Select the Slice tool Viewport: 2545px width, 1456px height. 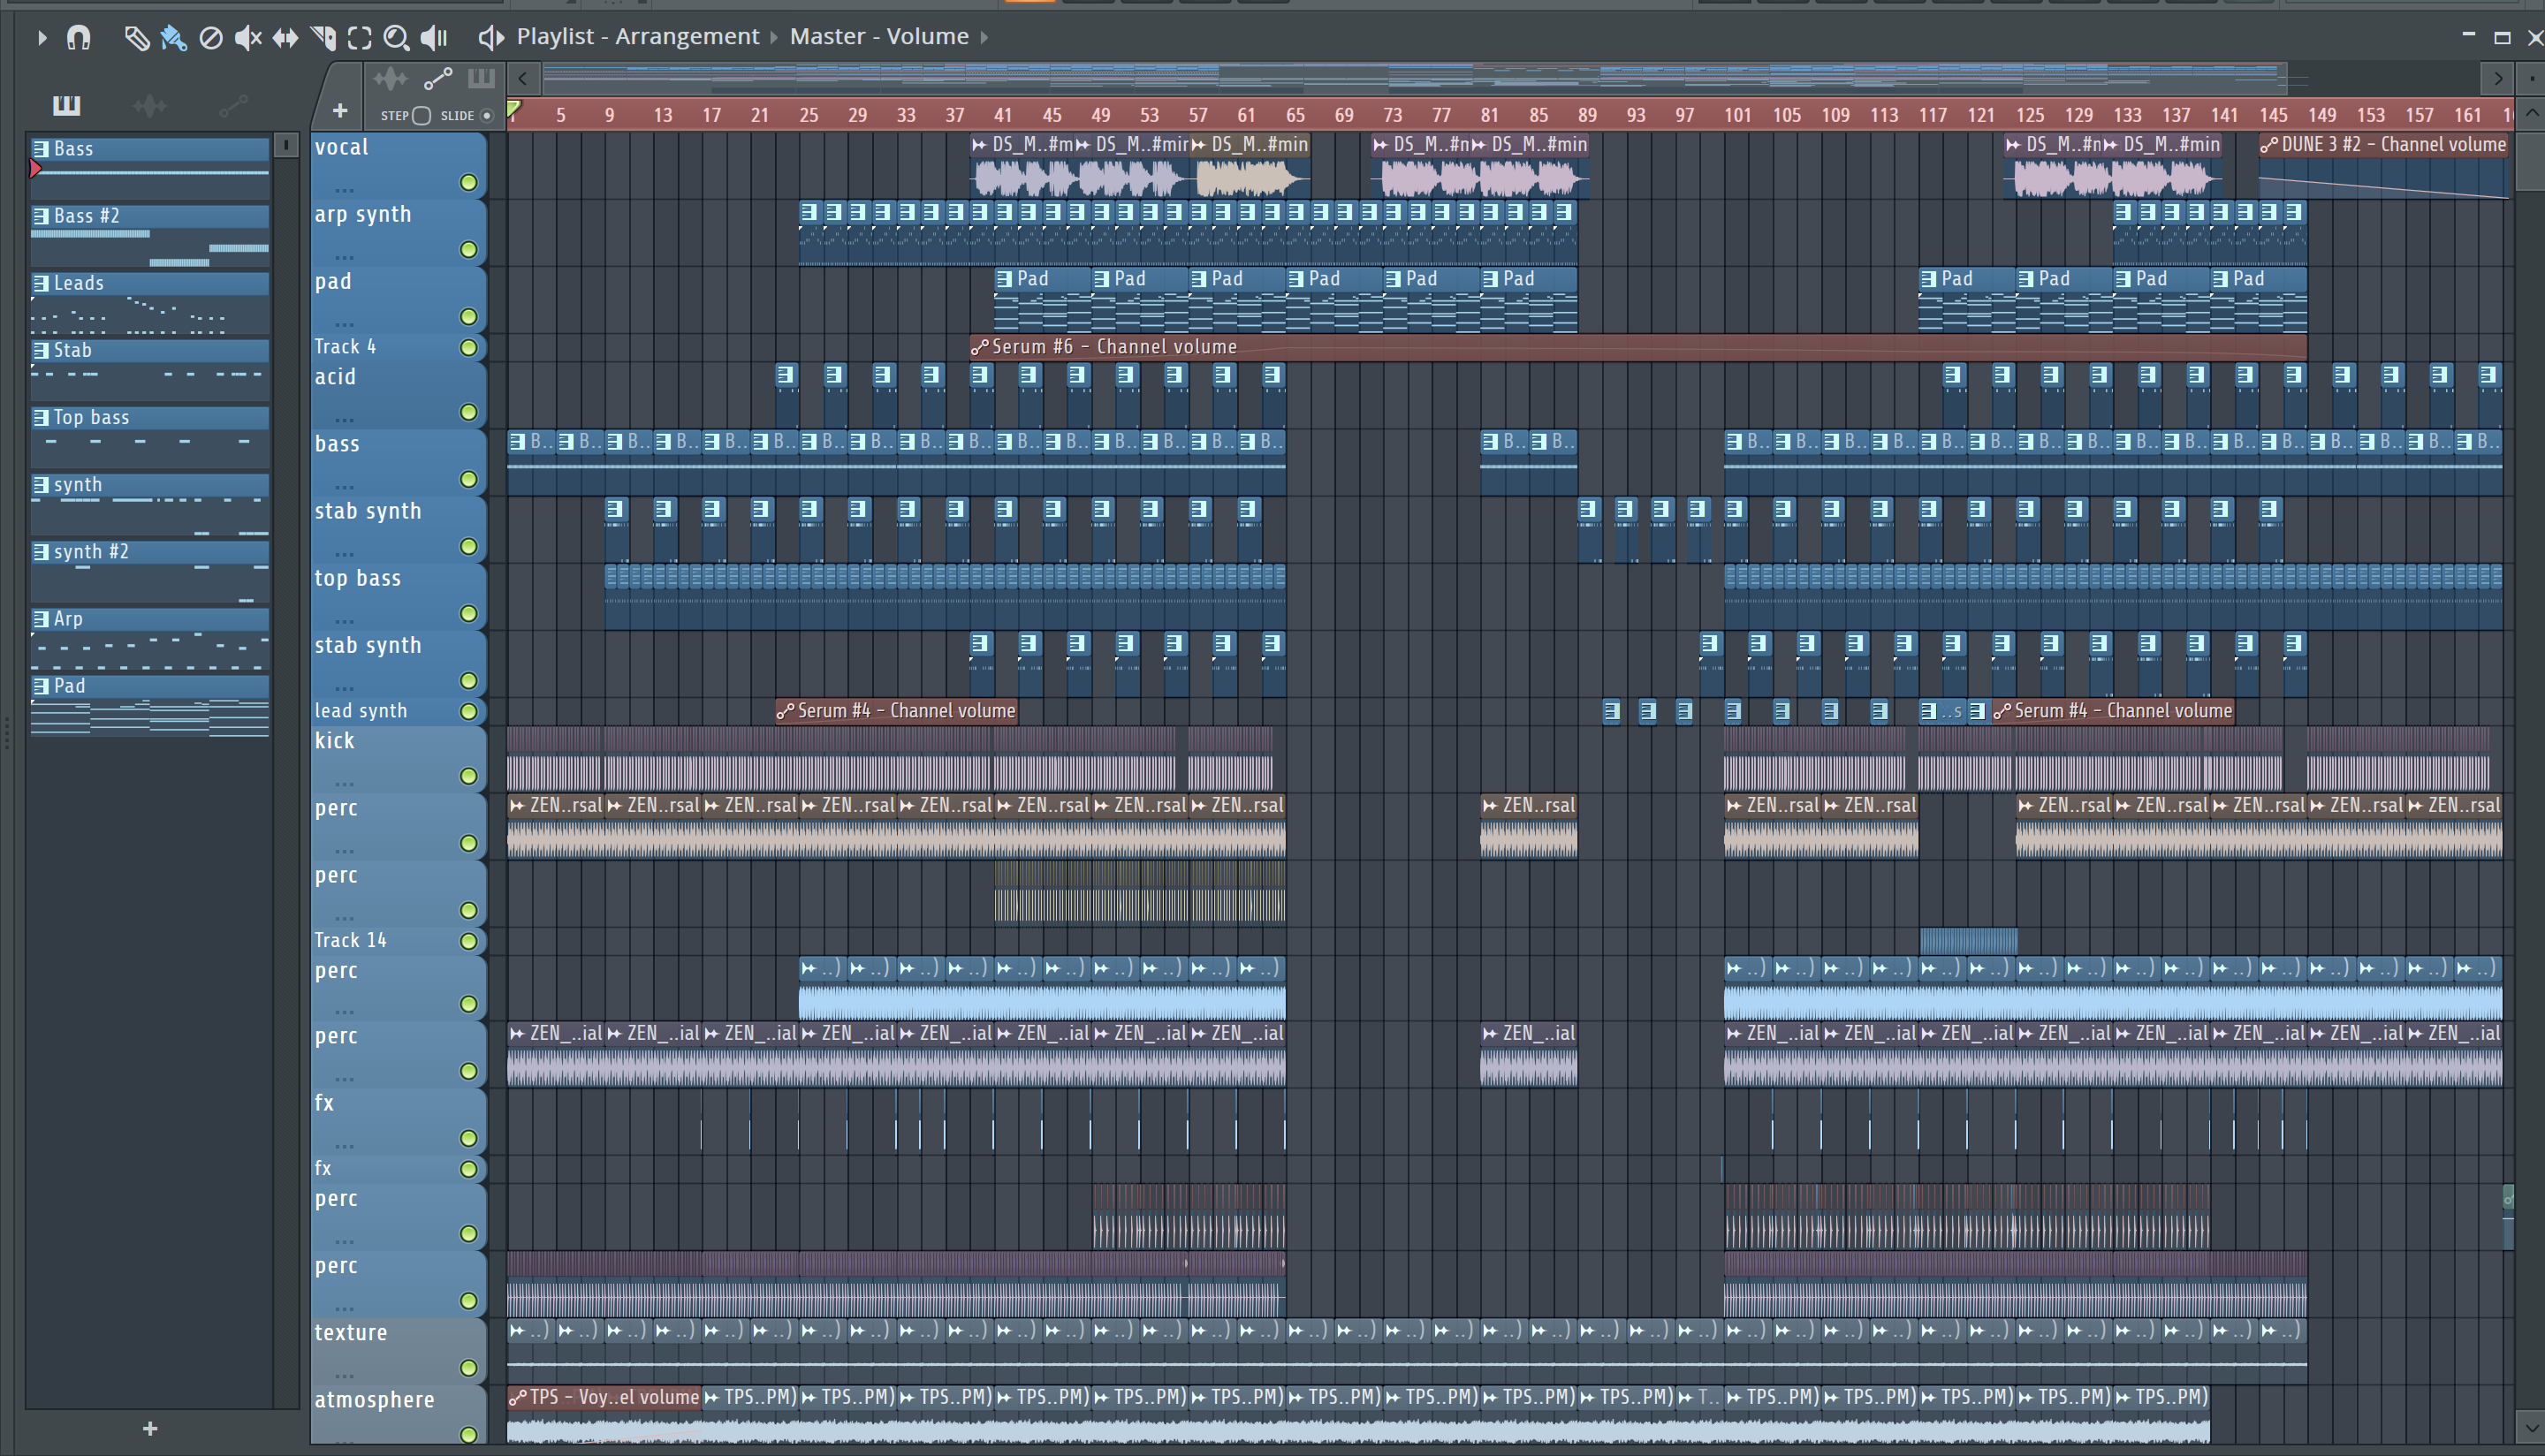click(323, 38)
